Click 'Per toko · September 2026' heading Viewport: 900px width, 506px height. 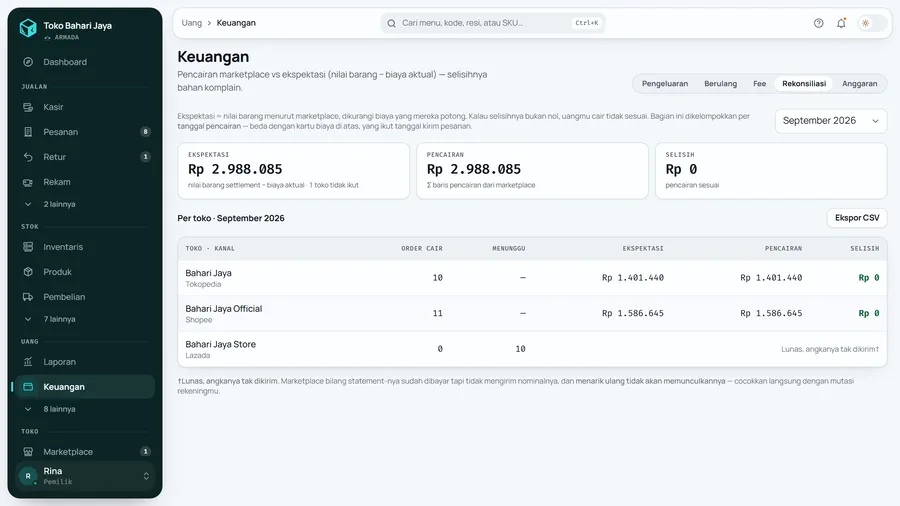point(231,218)
